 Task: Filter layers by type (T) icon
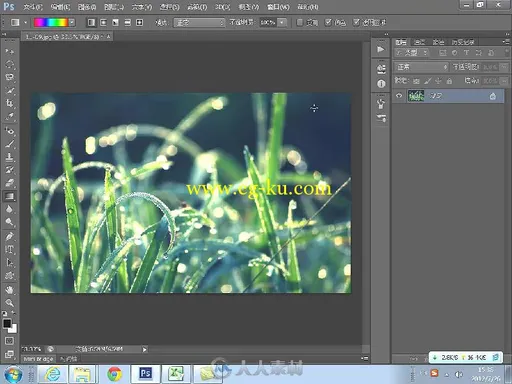click(466, 53)
